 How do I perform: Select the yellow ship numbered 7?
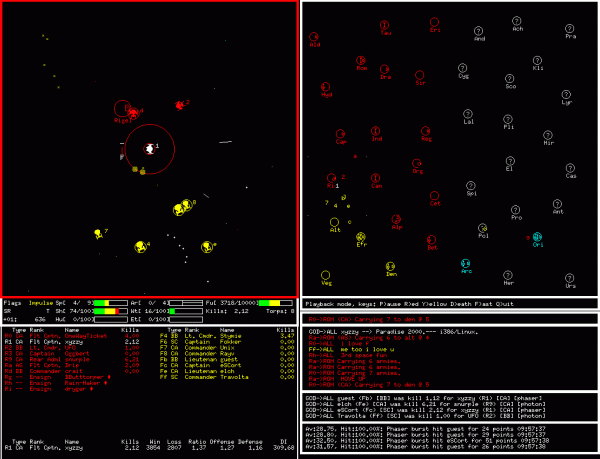click(98, 233)
